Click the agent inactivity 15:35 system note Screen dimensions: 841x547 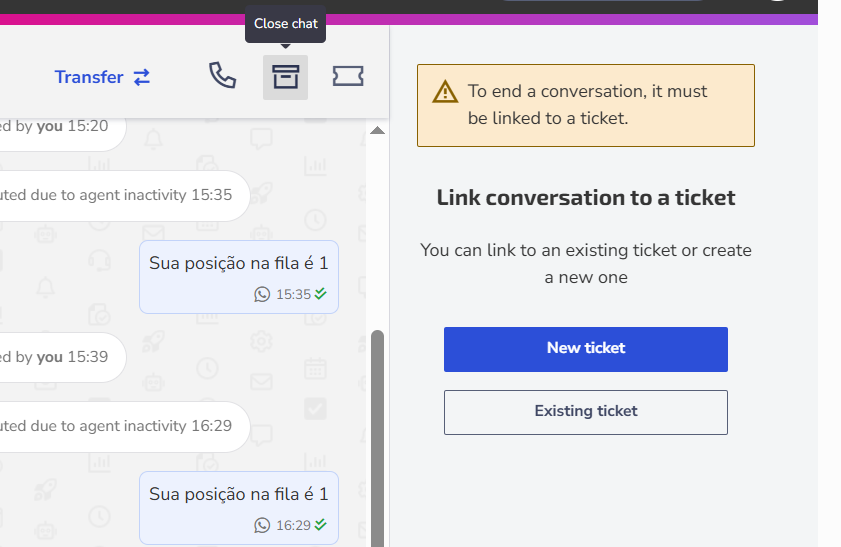[x=123, y=196]
